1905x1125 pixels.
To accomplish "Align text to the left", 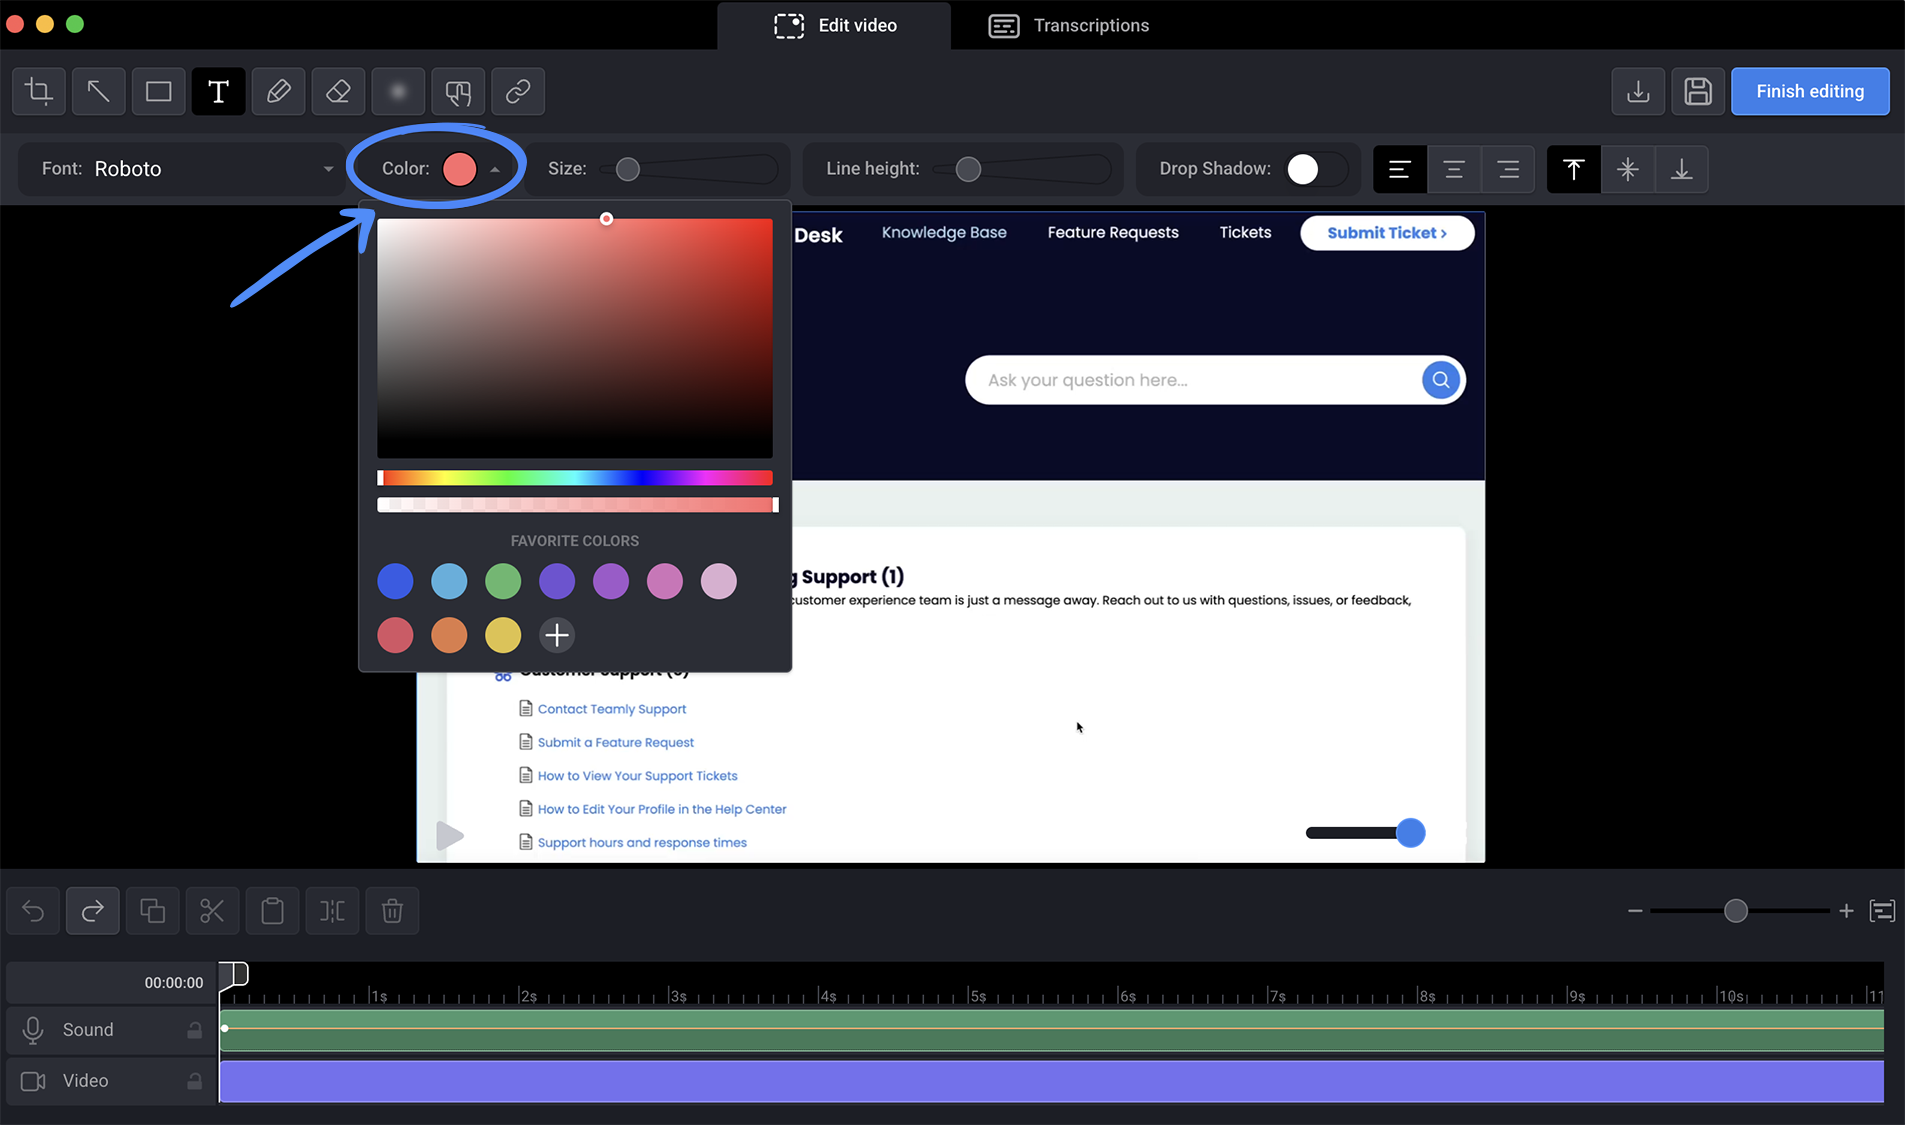I will pos(1400,169).
